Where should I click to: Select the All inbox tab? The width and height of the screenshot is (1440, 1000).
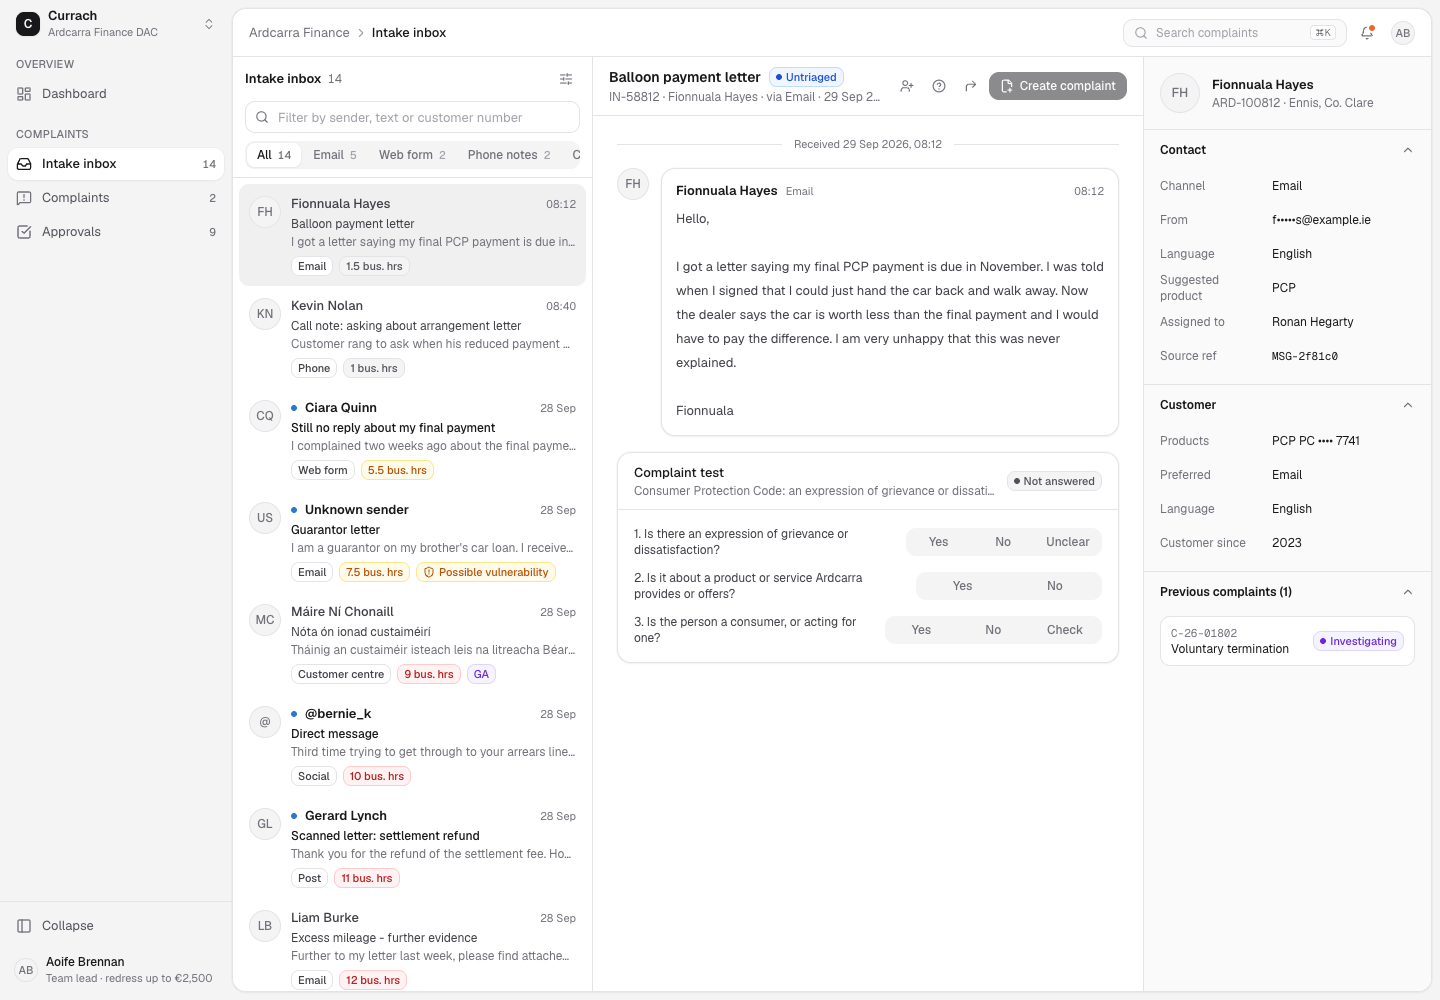pos(274,155)
